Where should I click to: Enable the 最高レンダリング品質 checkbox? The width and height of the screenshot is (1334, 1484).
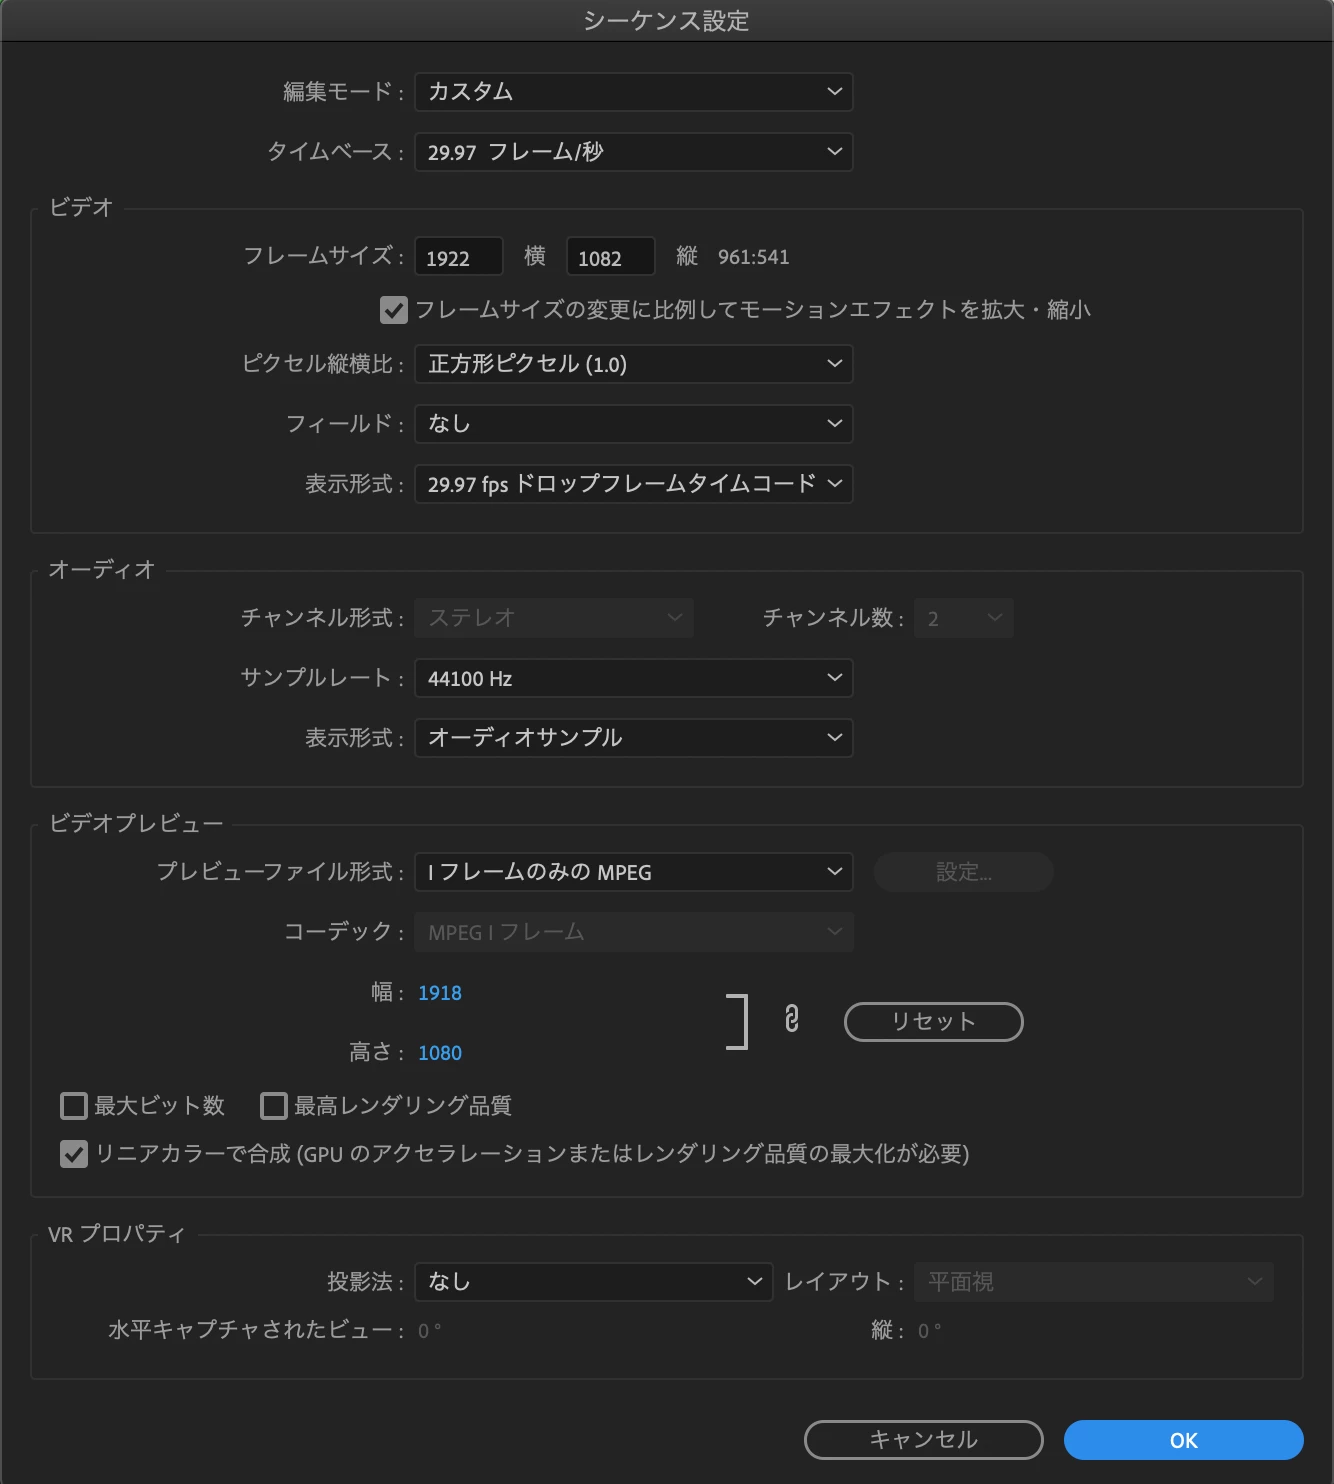pyautogui.click(x=274, y=1106)
